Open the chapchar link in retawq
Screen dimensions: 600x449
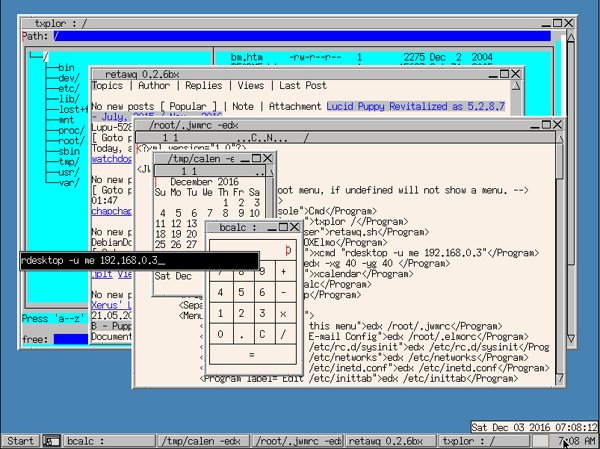(111, 211)
